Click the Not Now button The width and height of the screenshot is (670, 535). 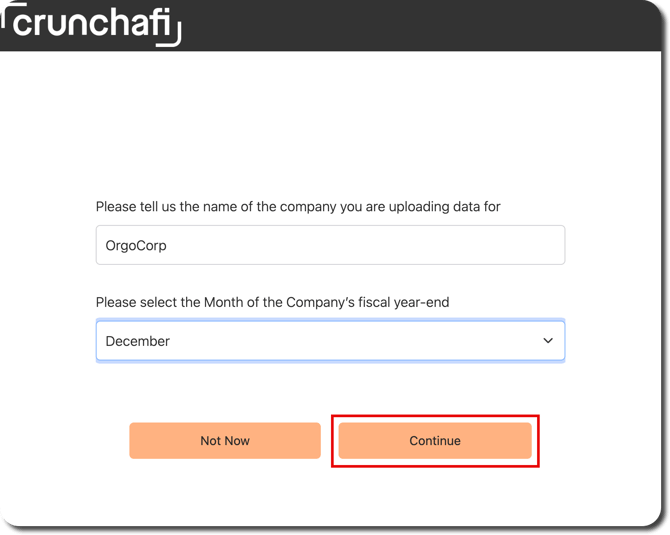coord(225,441)
